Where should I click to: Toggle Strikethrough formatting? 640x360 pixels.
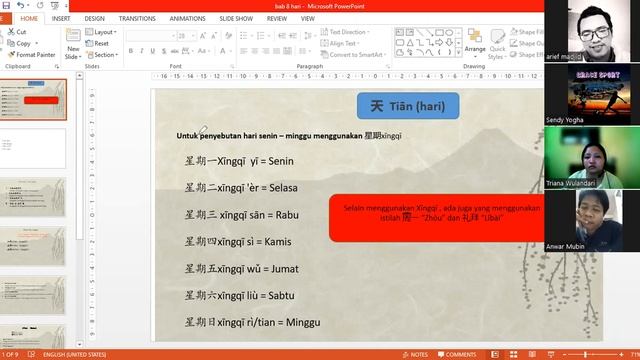click(175, 51)
